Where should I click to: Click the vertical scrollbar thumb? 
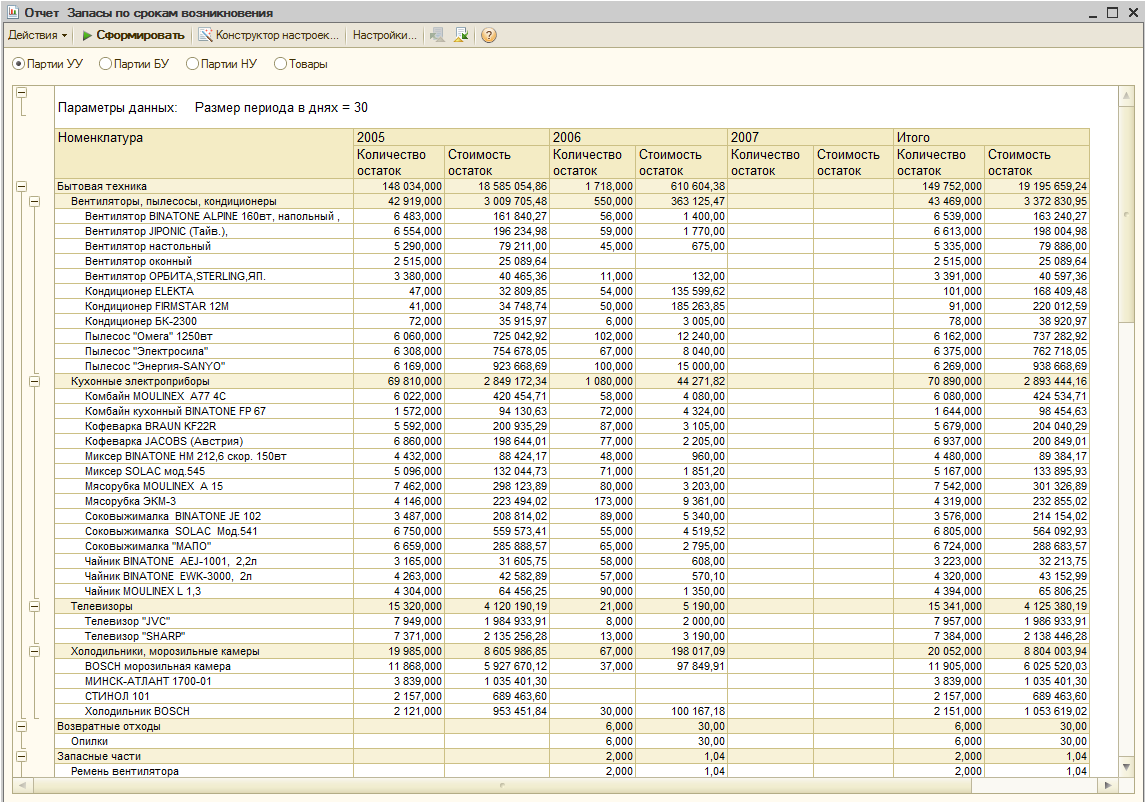pyautogui.click(x=1126, y=213)
